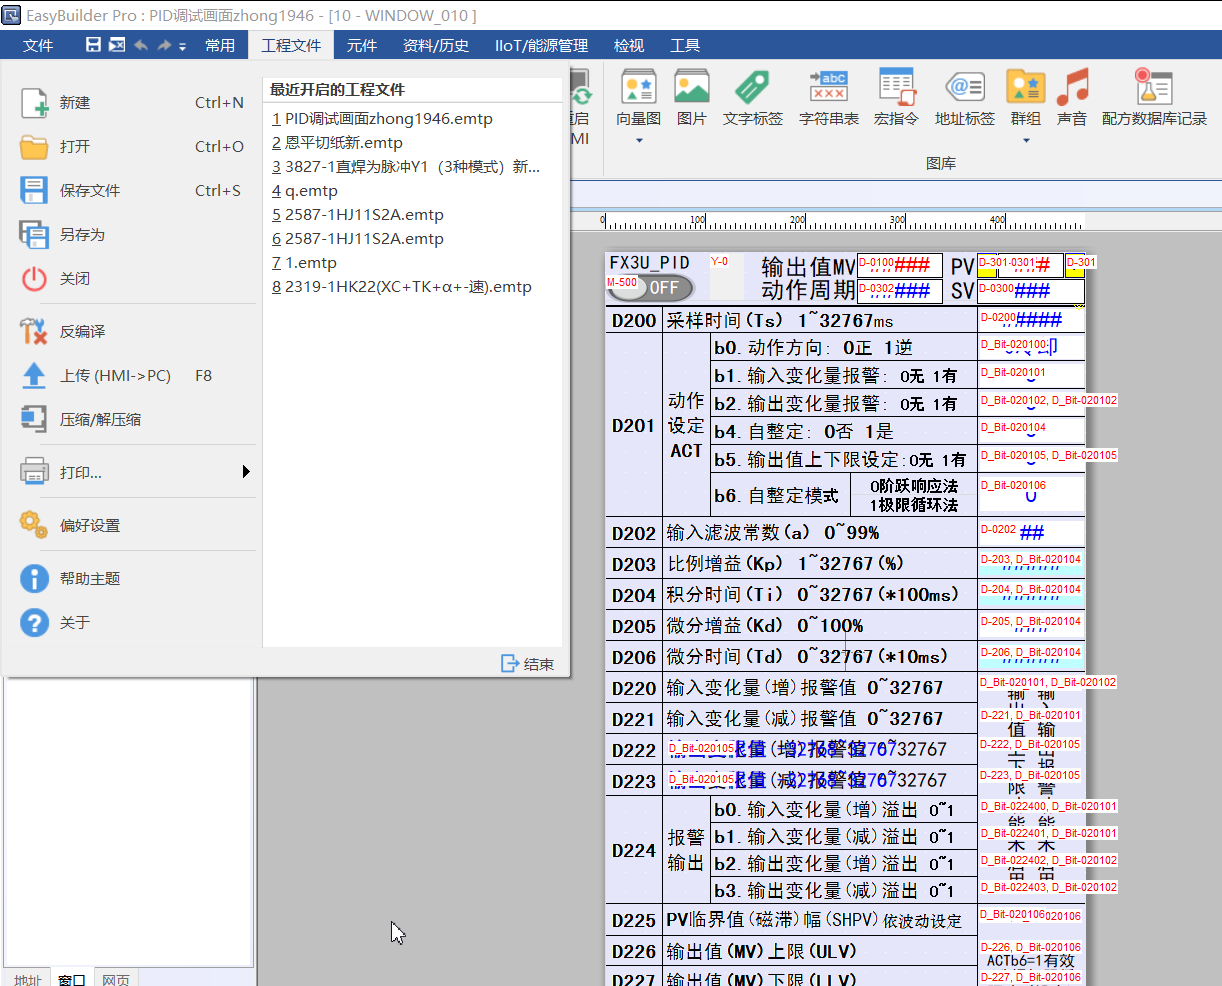Expand the 群组 dropdown arrow

pyautogui.click(x=1026, y=141)
